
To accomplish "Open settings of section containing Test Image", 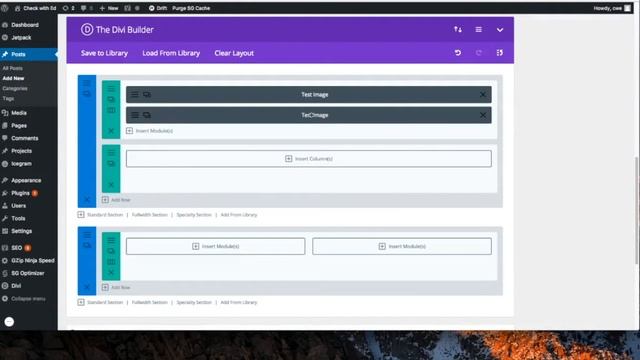I will pyautogui.click(x=87, y=83).
